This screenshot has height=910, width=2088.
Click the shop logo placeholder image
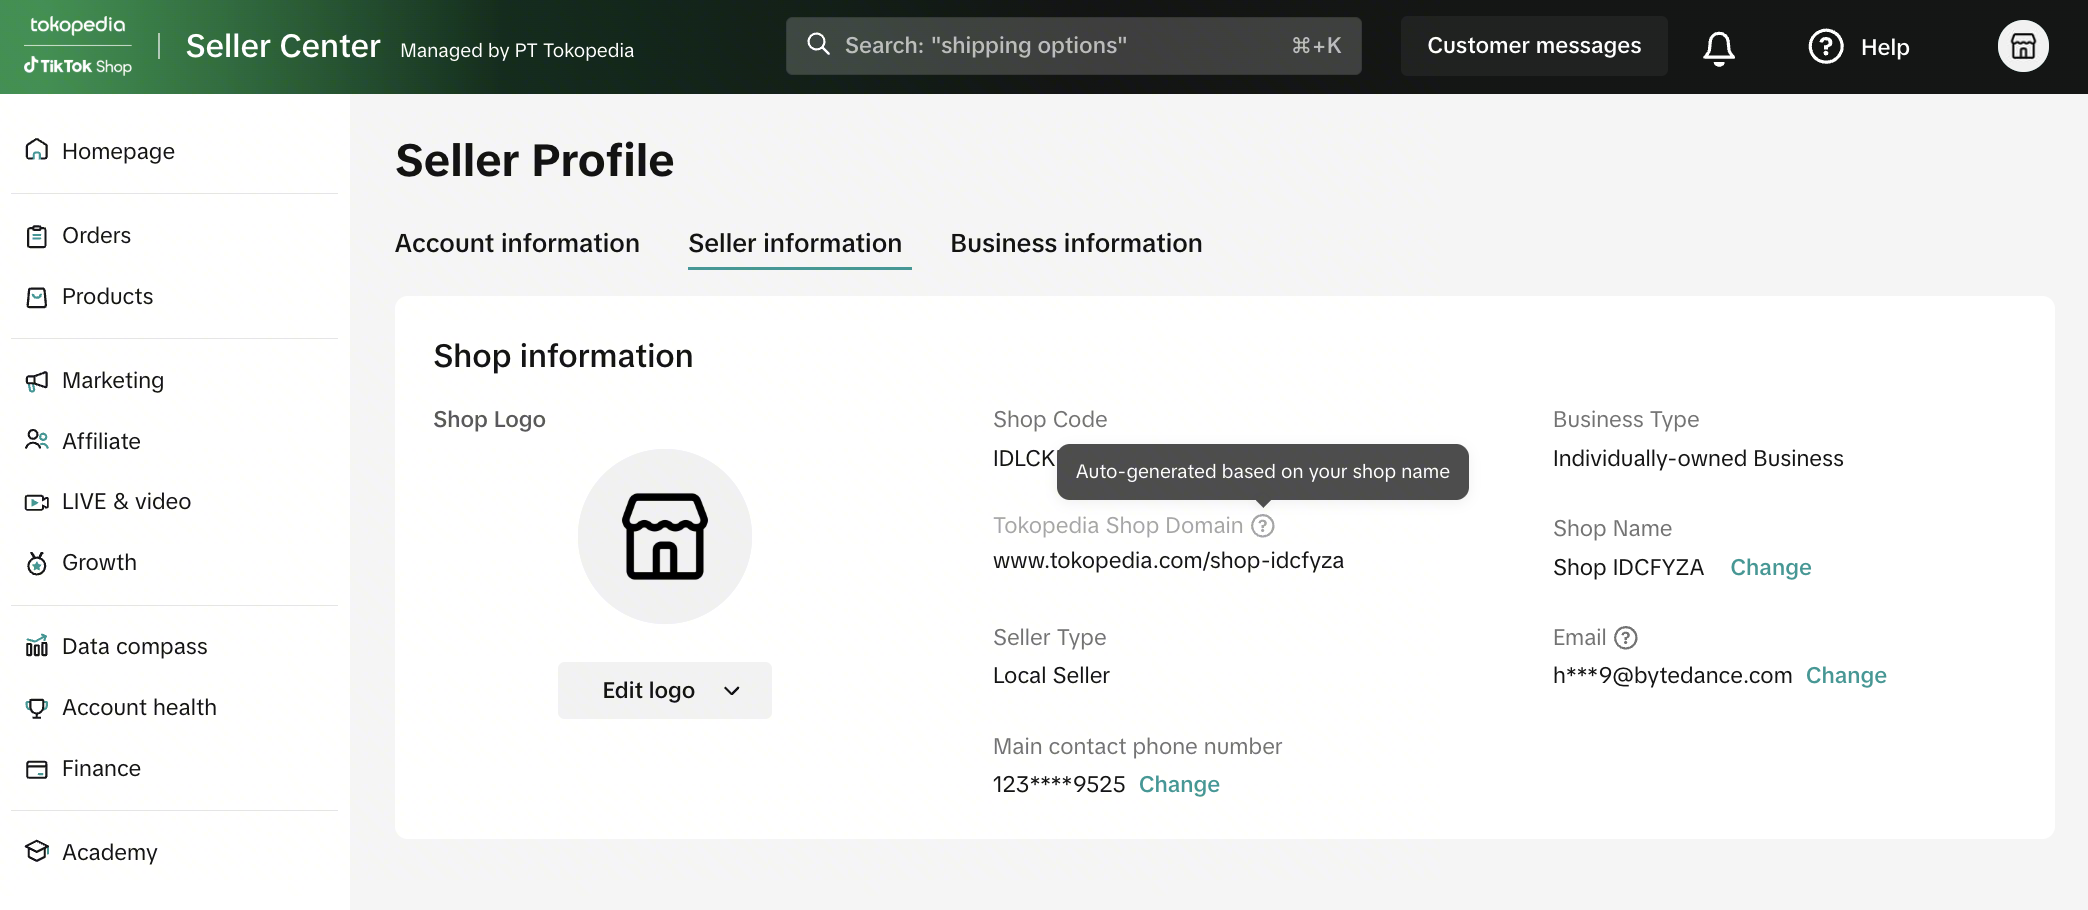pos(664,537)
